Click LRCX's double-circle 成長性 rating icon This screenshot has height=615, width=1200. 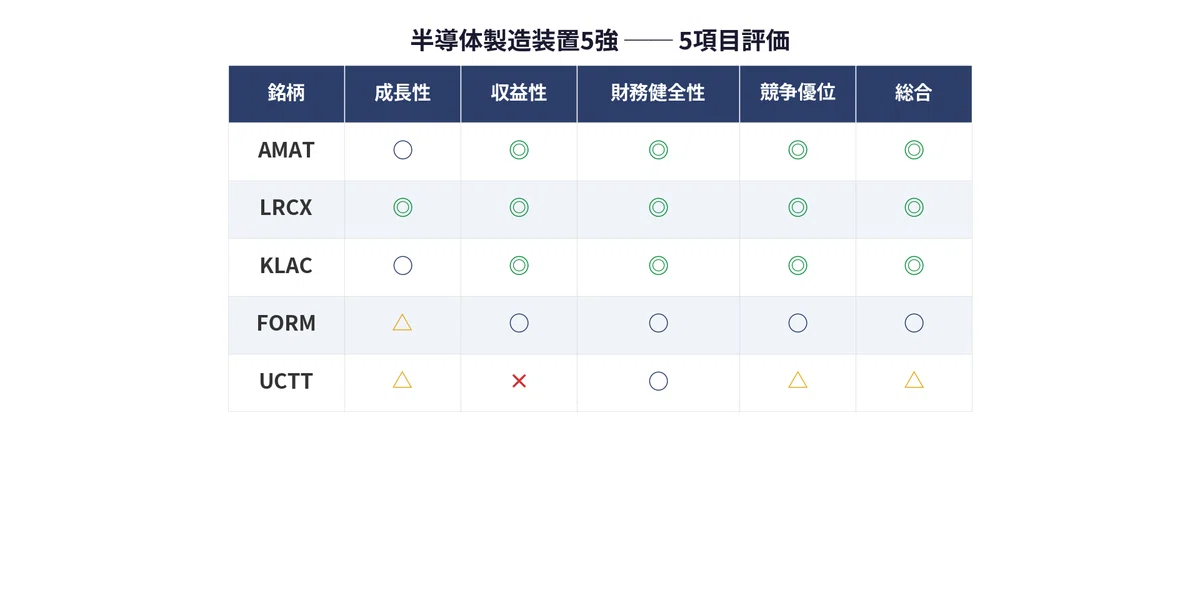point(402,208)
